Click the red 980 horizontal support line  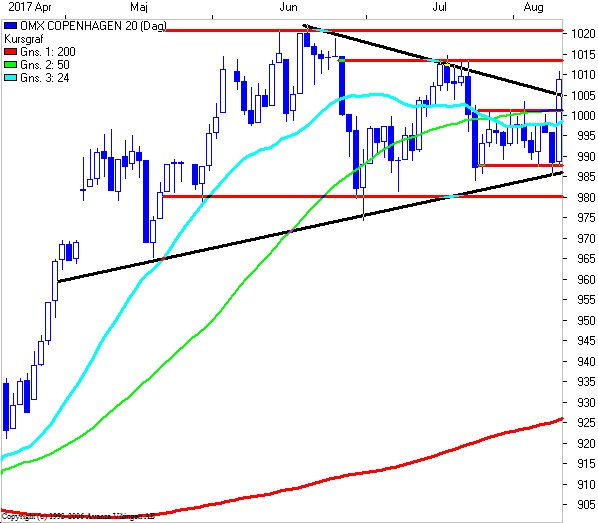point(362,196)
